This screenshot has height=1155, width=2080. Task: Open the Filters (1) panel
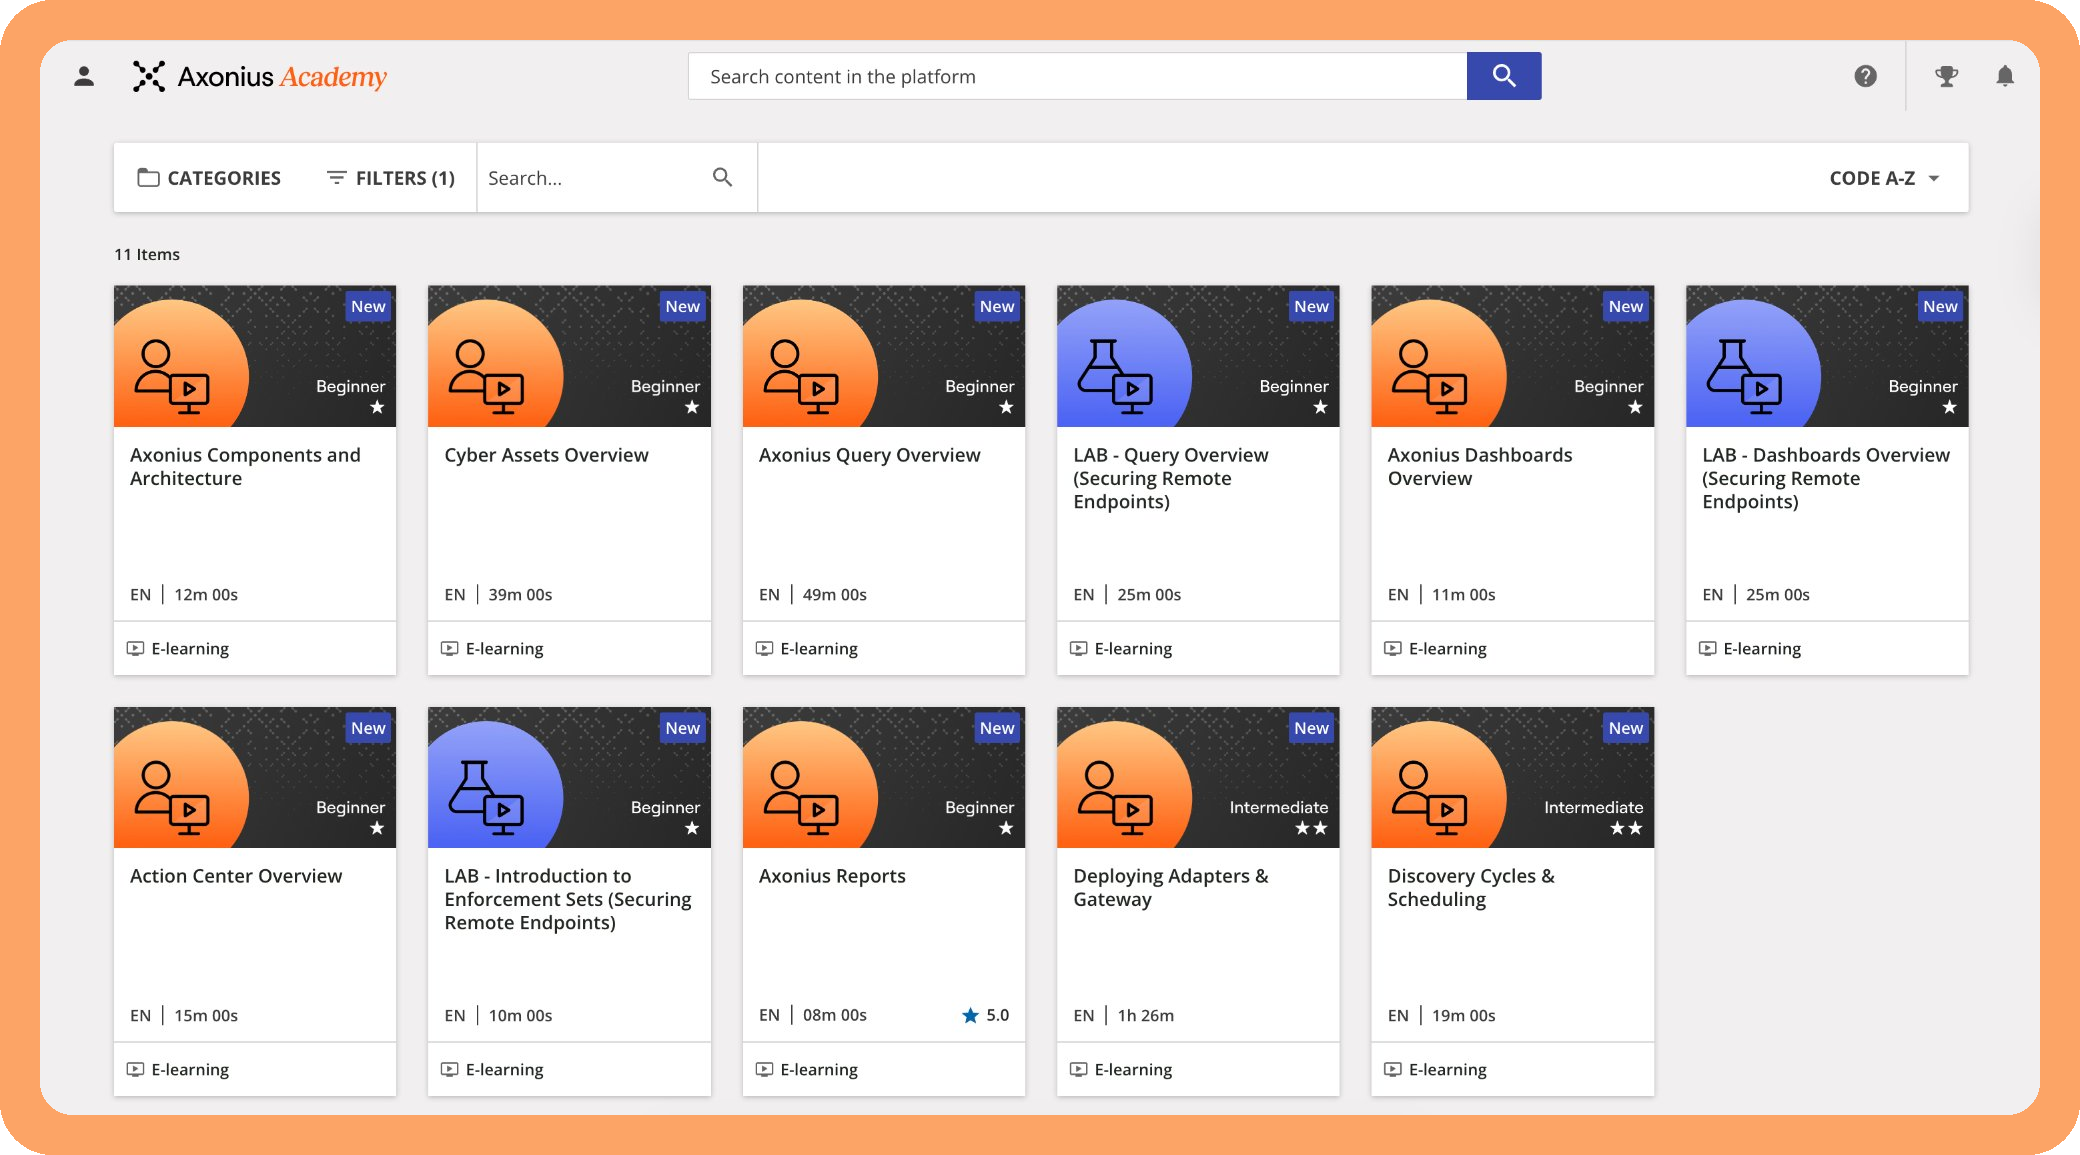(391, 178)
